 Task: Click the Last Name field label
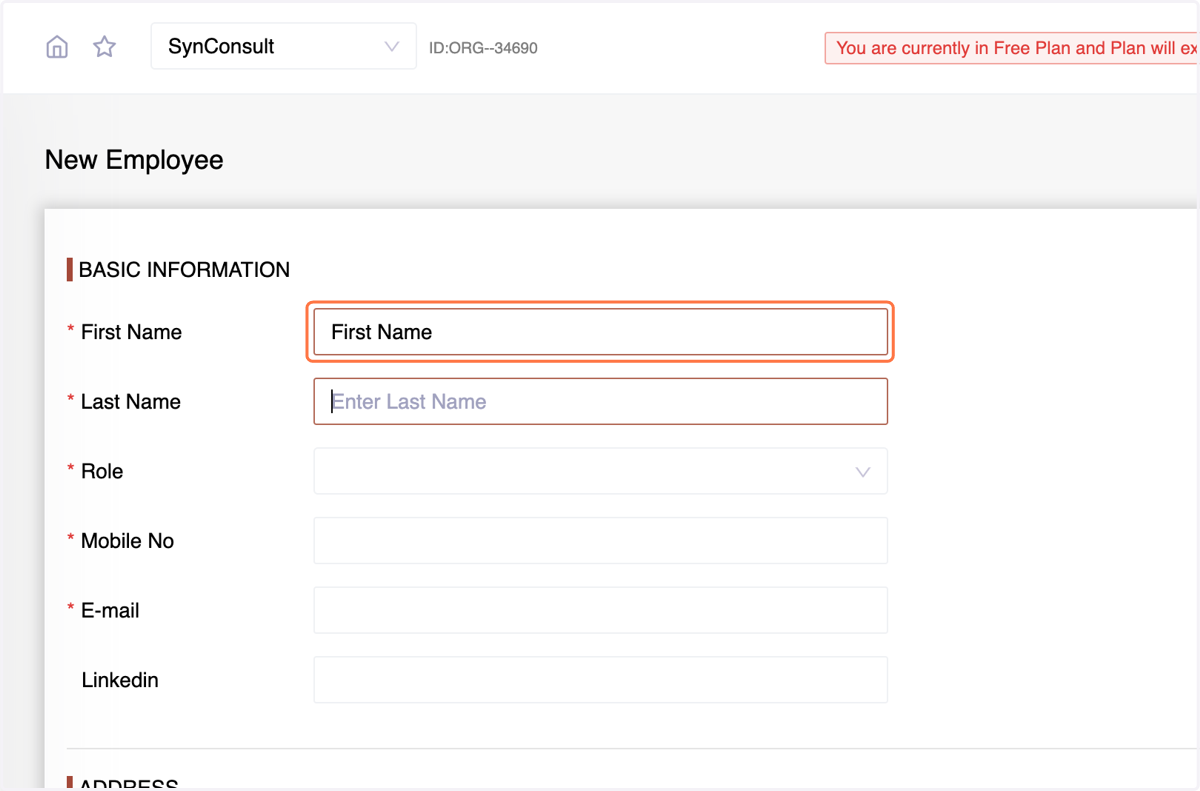pos(131,402)
